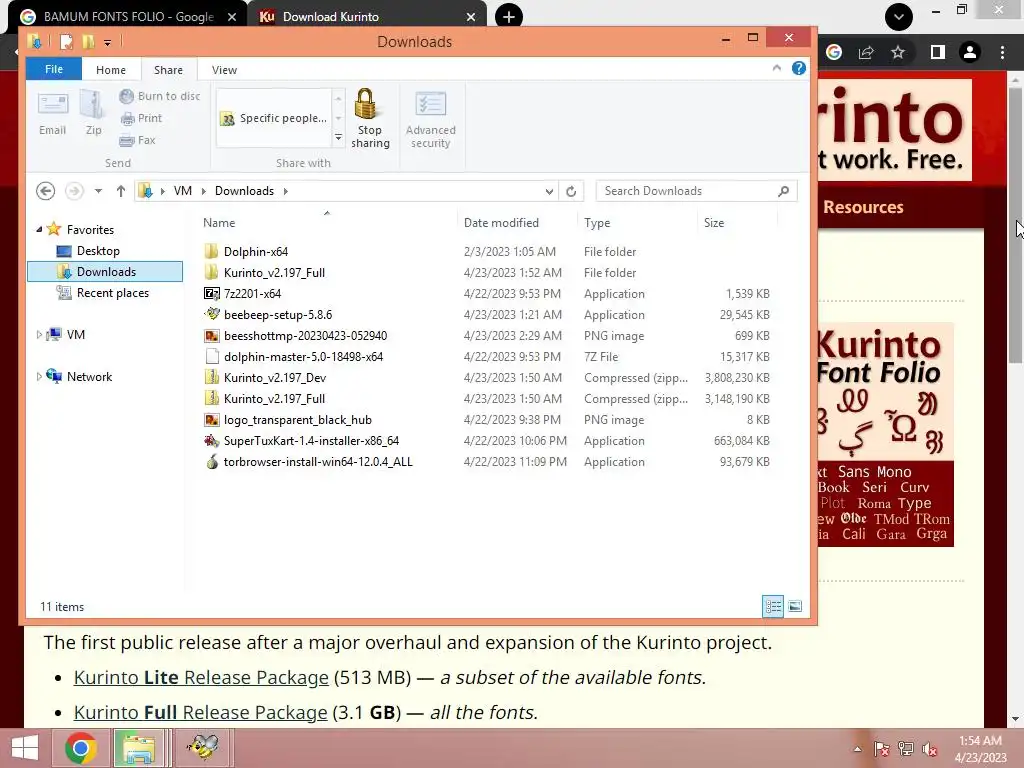Open Windows Start button

click(x=25, y=748)
